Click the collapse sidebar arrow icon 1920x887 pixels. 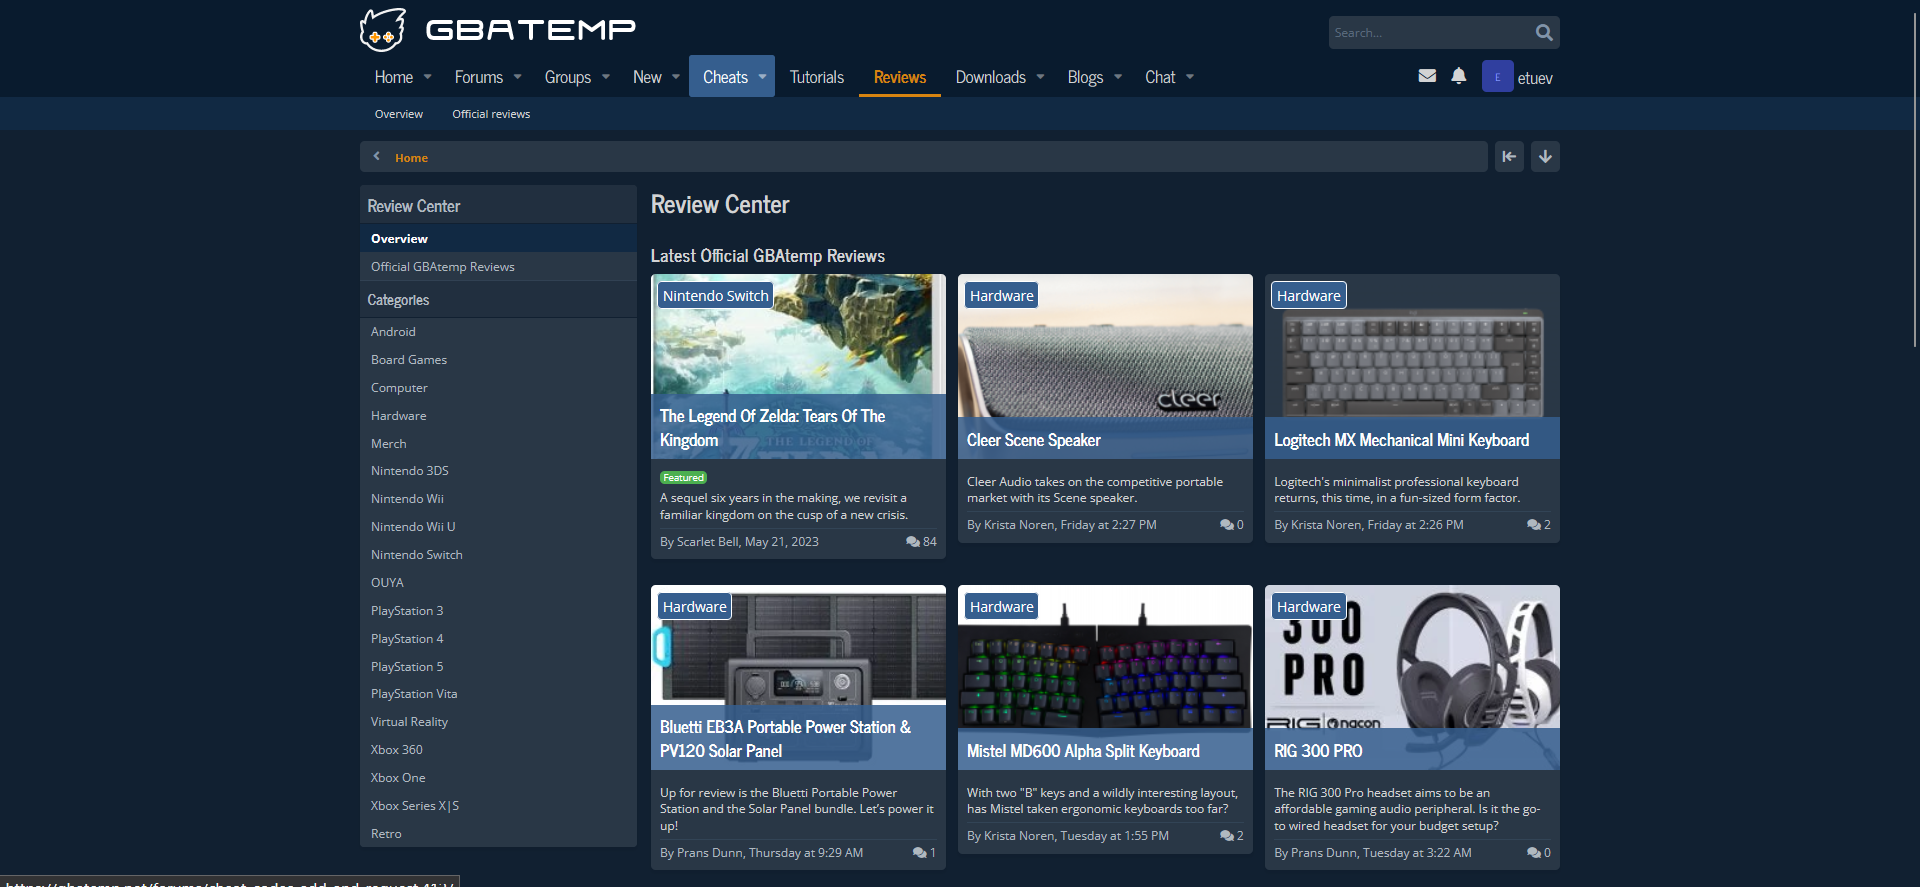point(1509,156)
